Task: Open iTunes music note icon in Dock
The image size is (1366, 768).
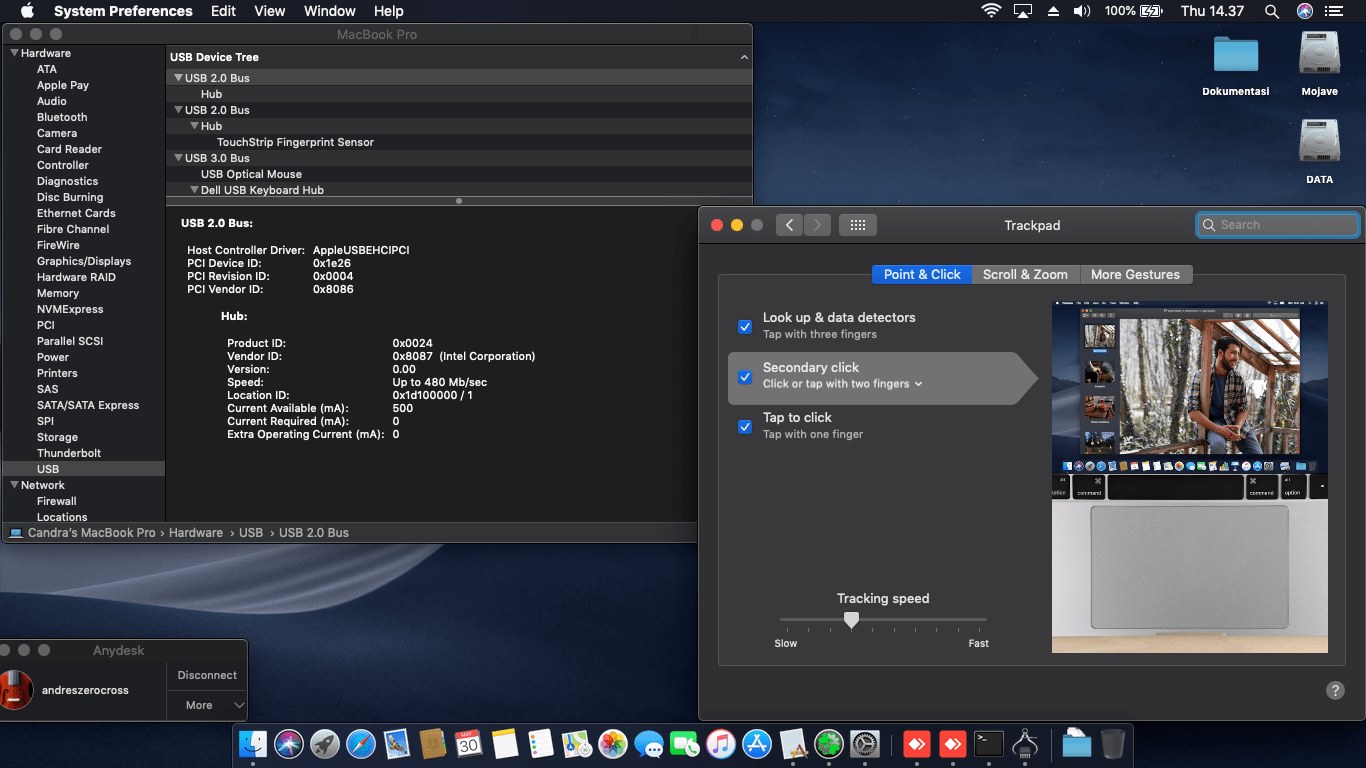Action: point(720,743)
